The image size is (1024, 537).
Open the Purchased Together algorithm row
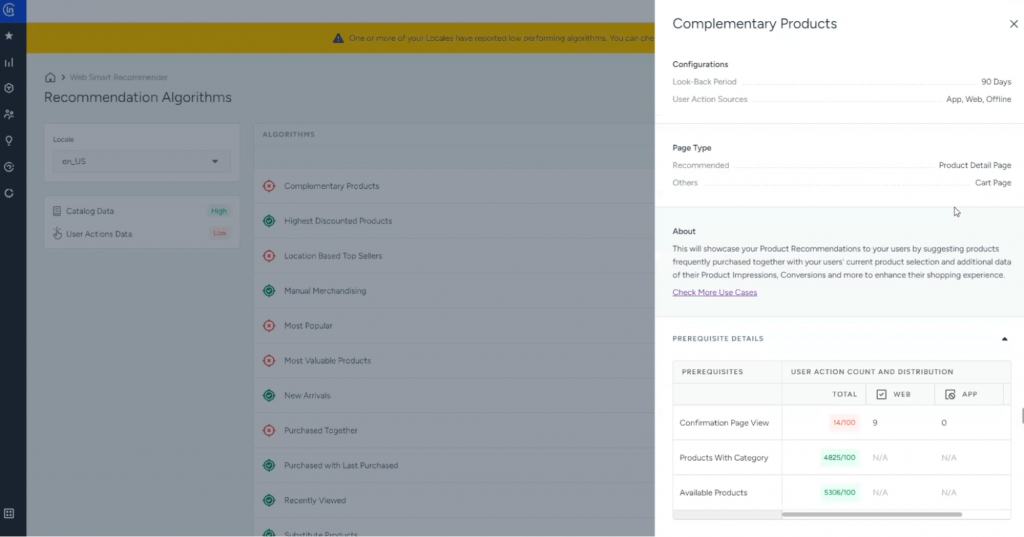click(x=454, y=431)
